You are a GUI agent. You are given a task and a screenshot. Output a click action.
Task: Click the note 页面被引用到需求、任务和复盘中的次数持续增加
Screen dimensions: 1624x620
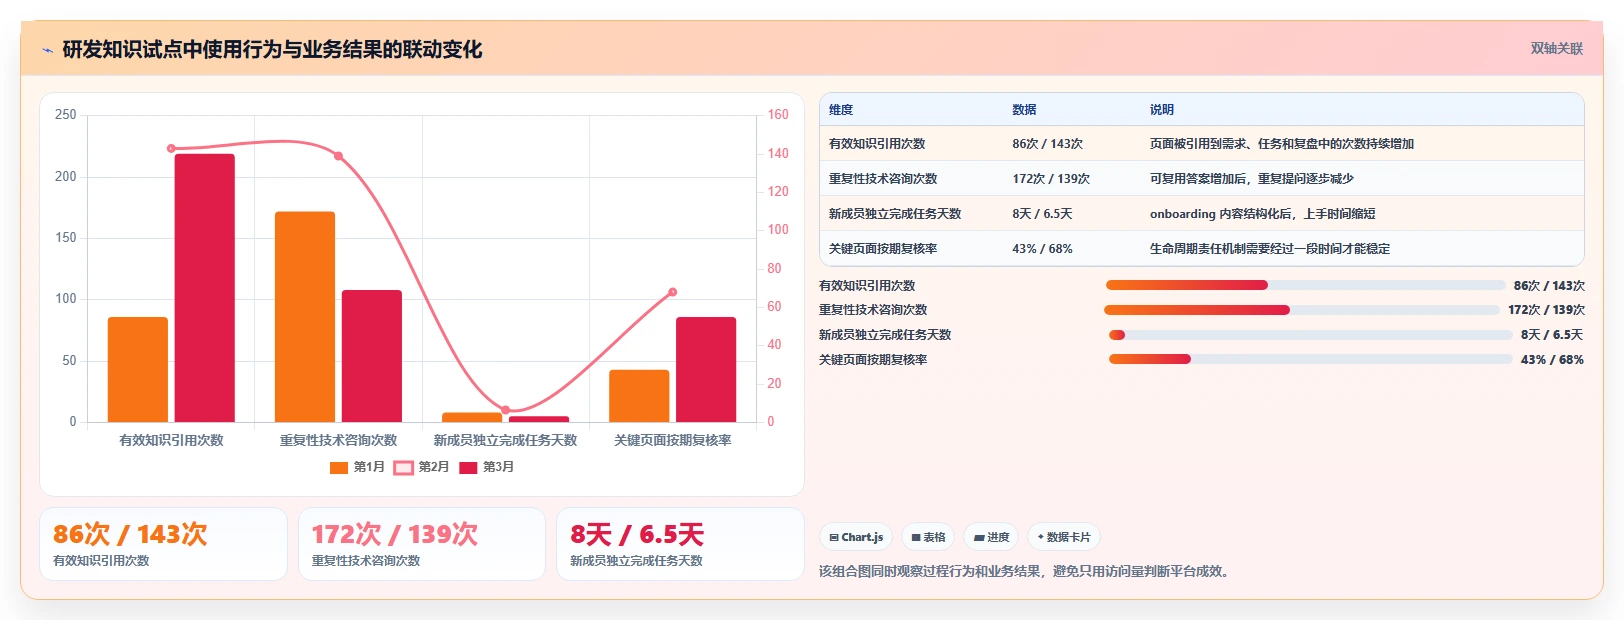click(1282, 144)
